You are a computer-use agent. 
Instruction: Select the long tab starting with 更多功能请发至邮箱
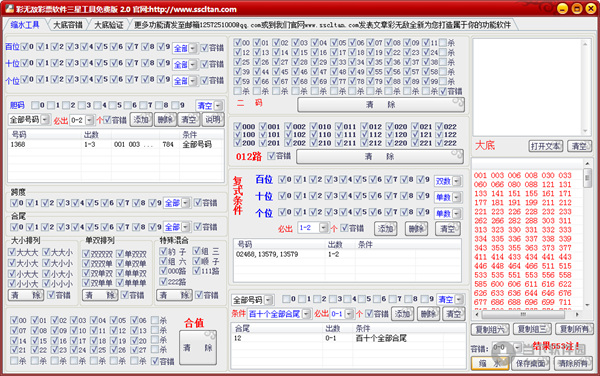coord(323,25)
